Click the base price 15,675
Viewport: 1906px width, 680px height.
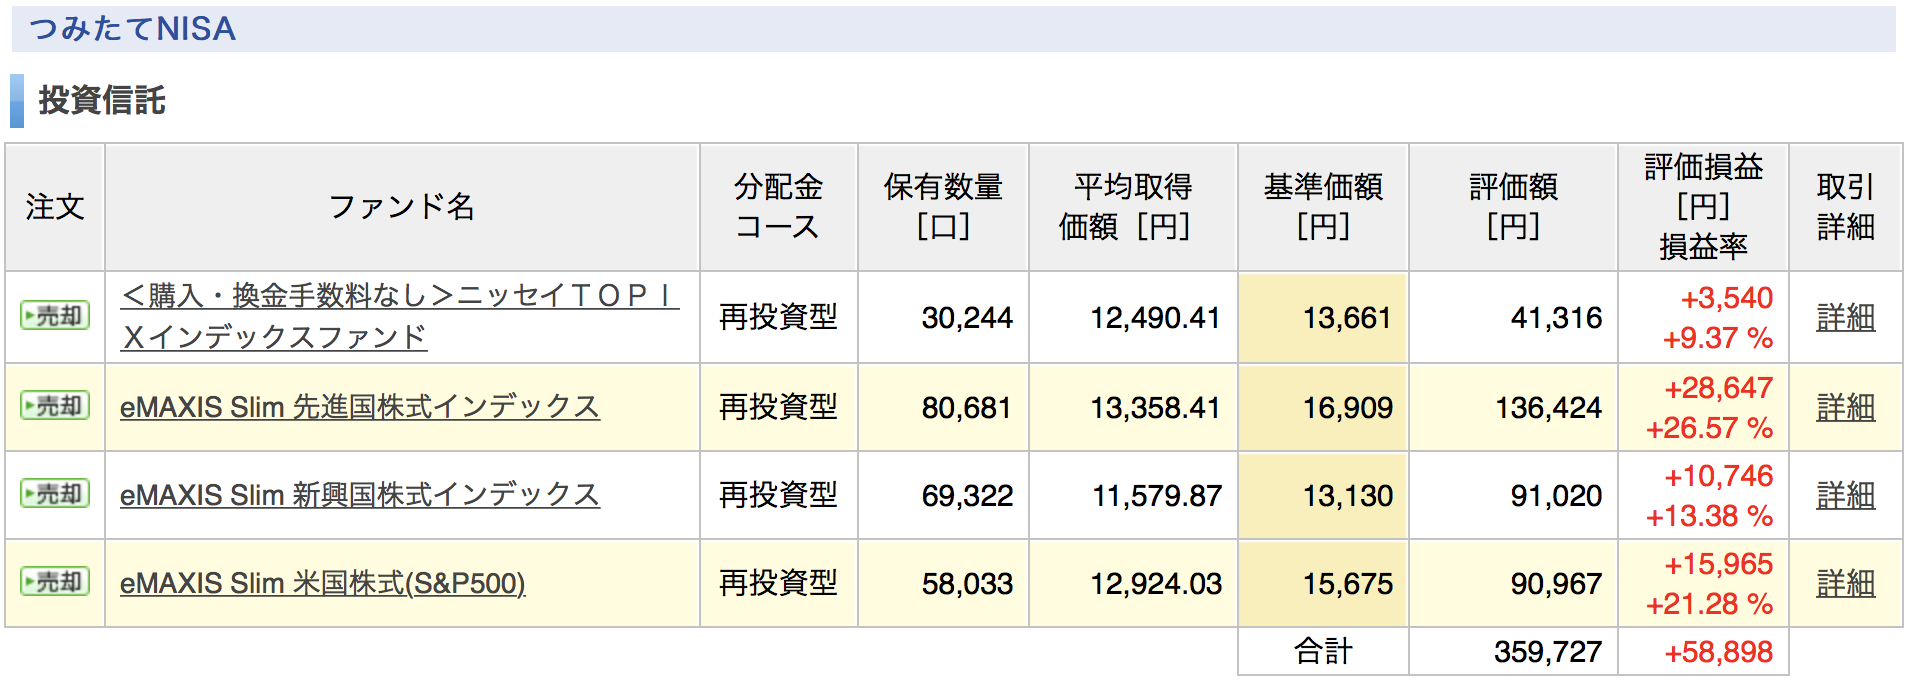point(1347,584)
